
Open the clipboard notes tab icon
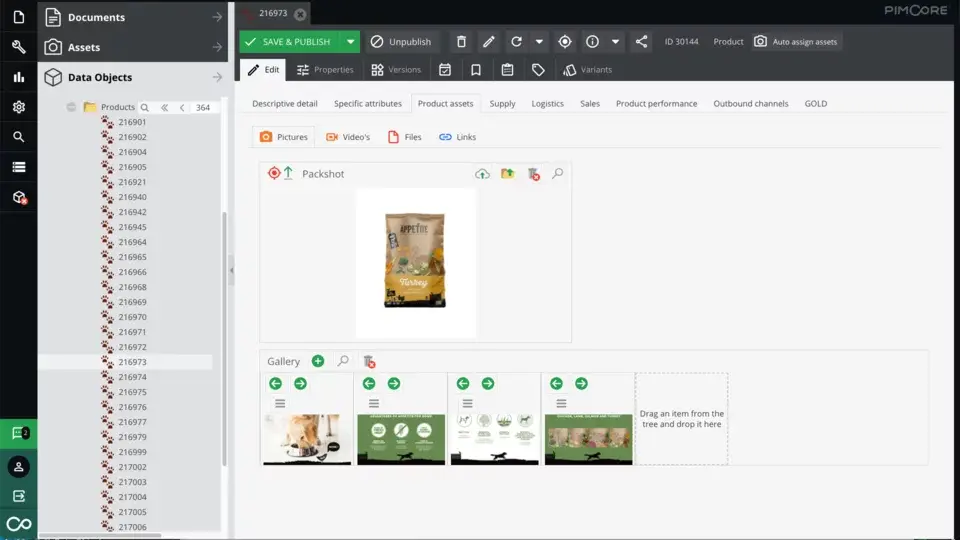click(507, 70)
